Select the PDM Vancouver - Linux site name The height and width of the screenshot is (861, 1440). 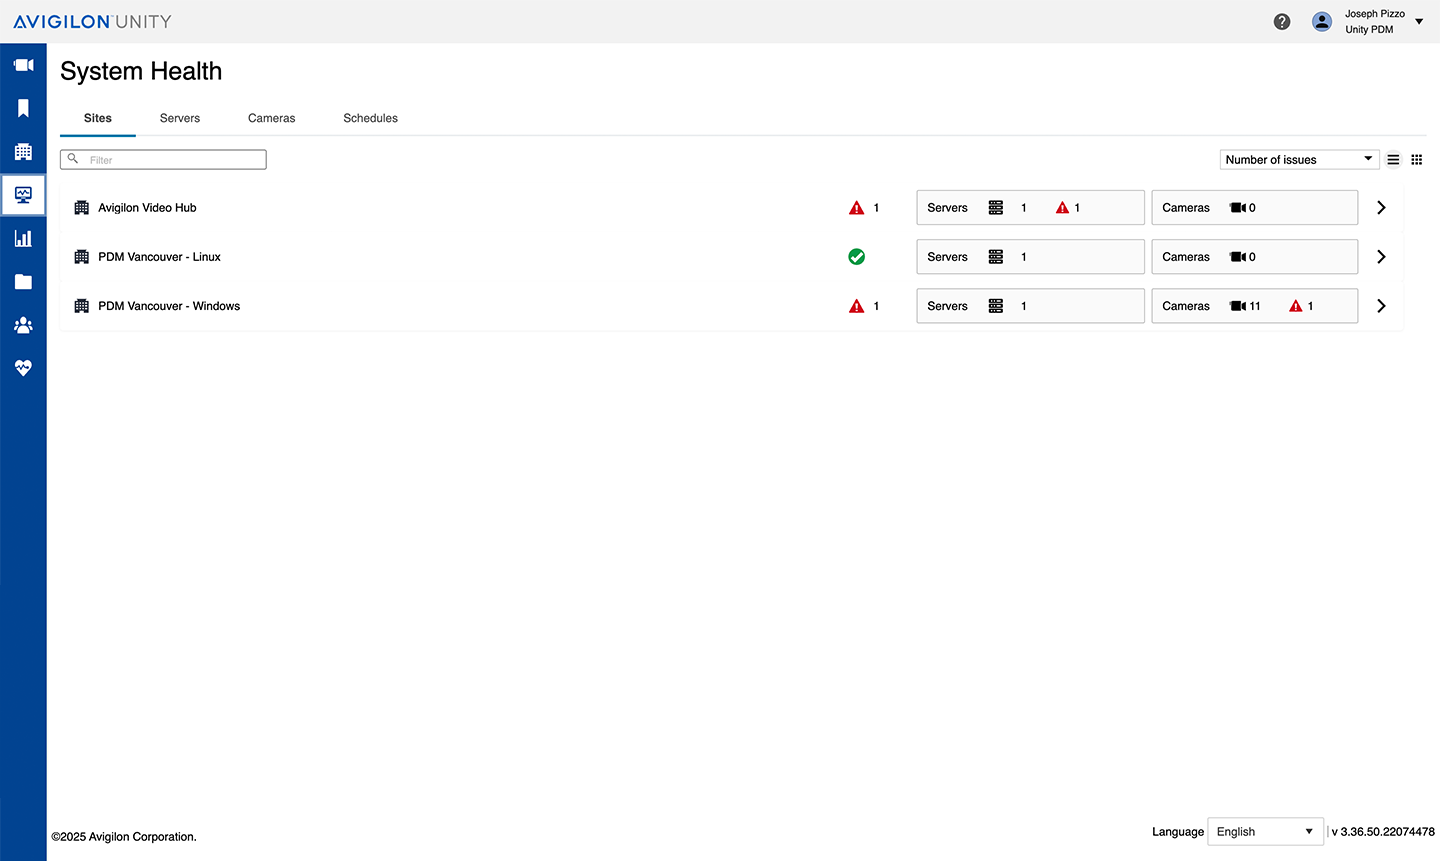159,257
